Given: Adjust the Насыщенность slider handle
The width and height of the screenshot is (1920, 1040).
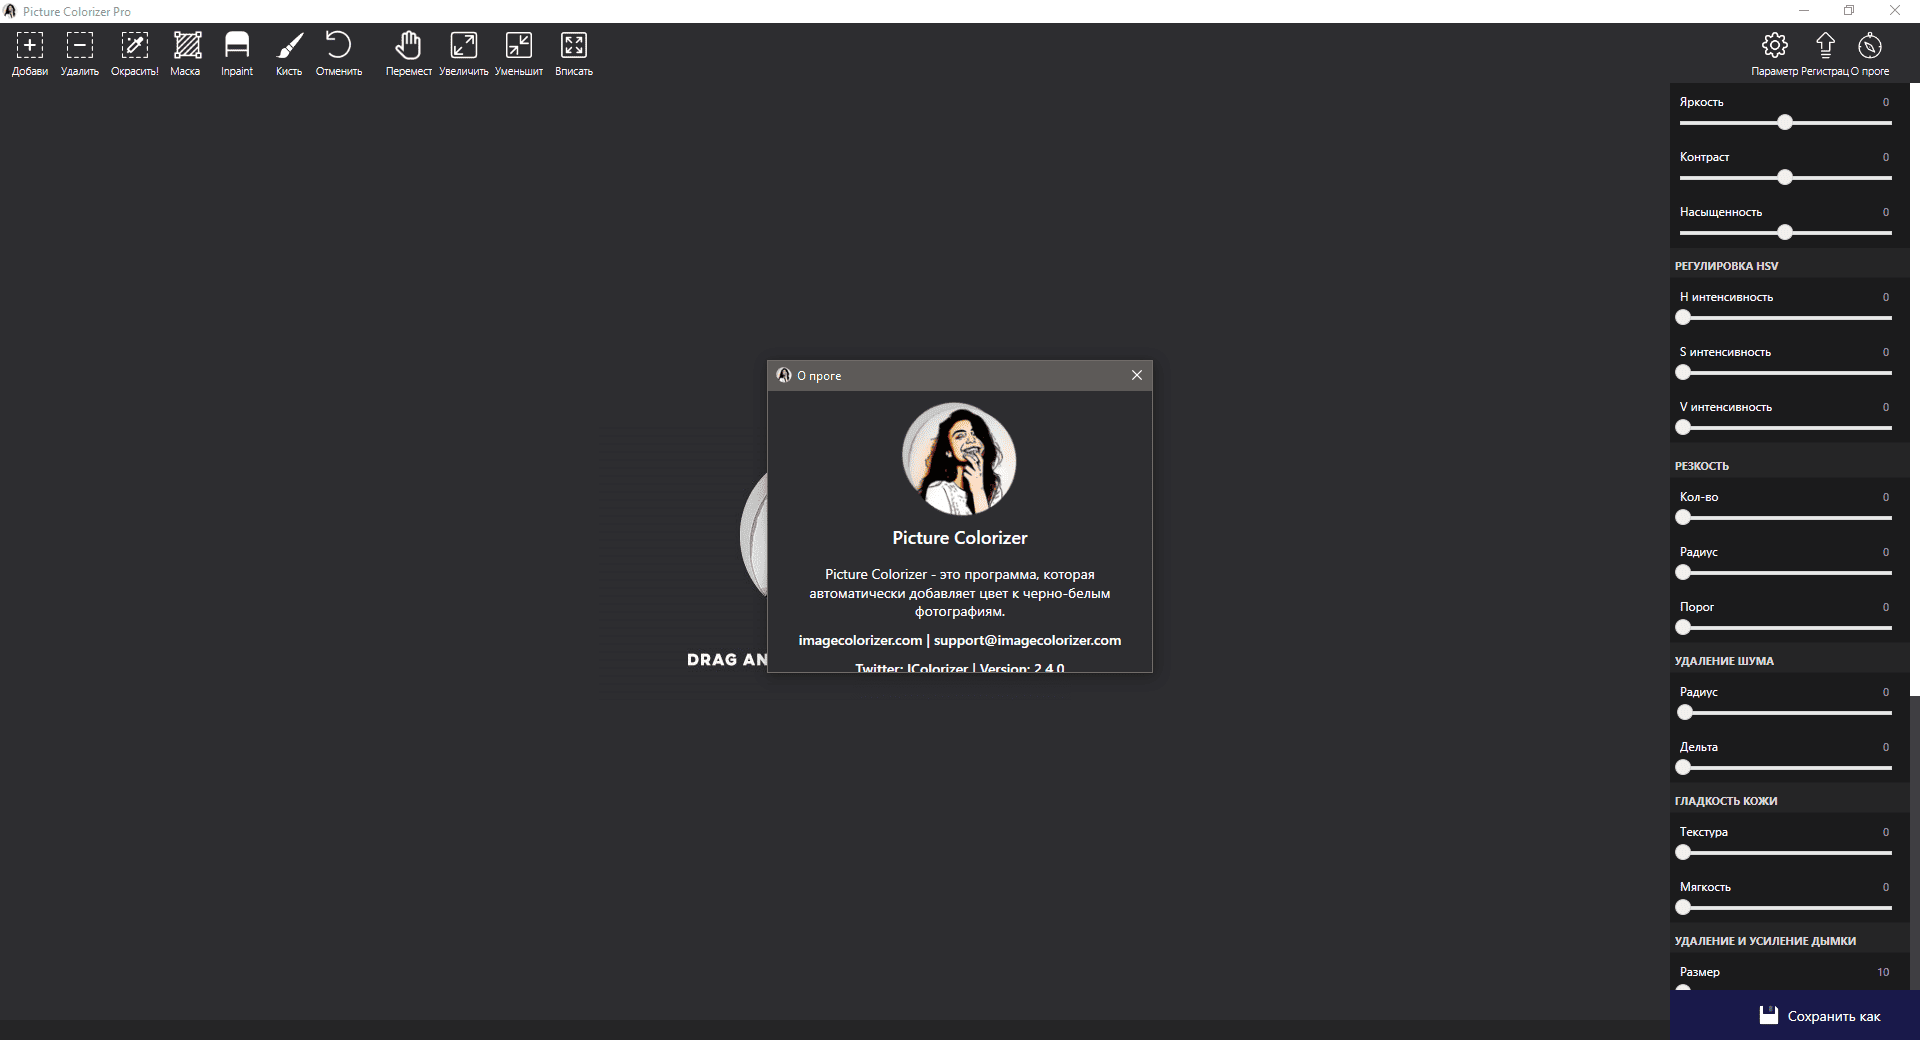Looking at the screenshot, I should (x=1785, y=233).
